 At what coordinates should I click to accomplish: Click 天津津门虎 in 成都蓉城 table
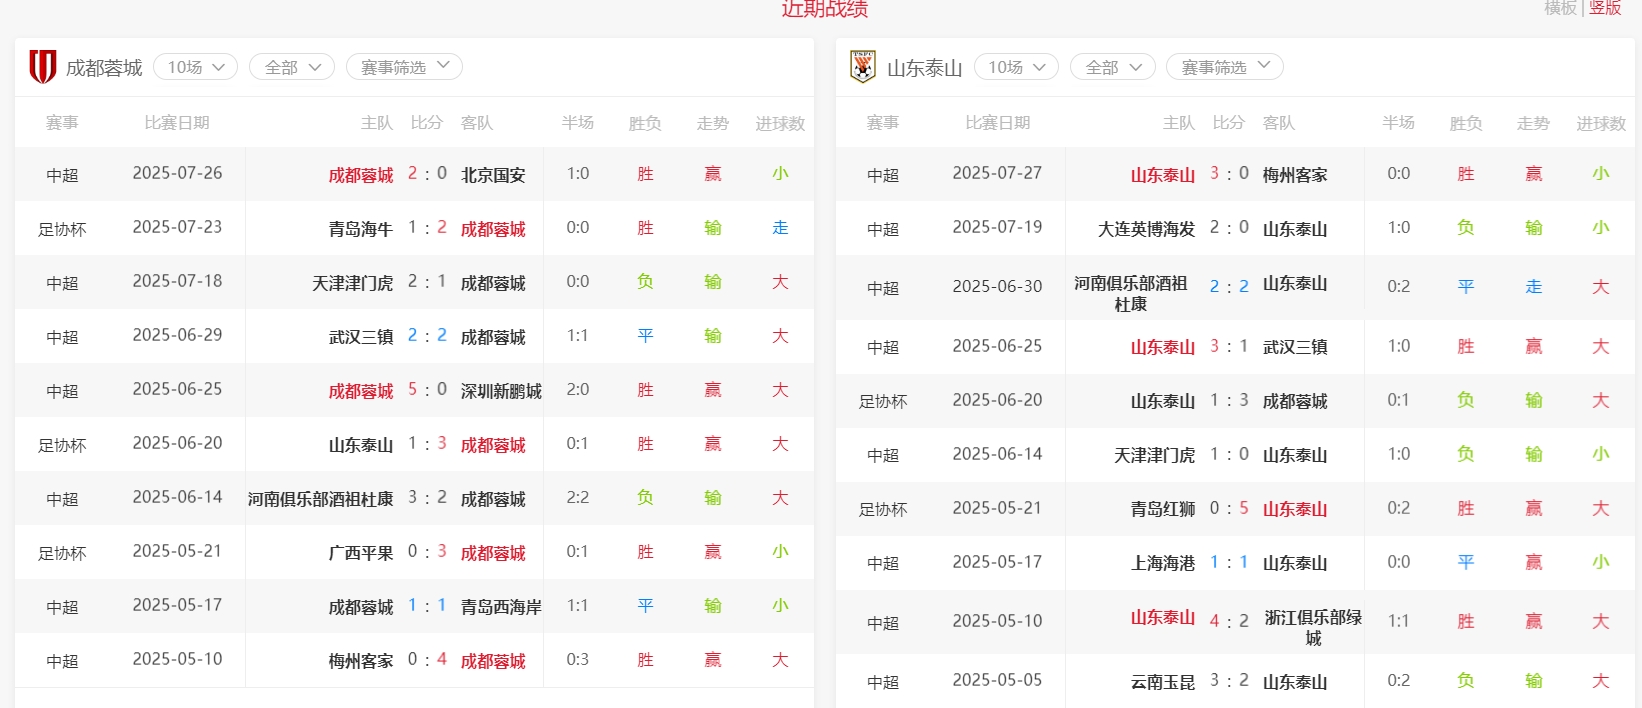[352, 283]
